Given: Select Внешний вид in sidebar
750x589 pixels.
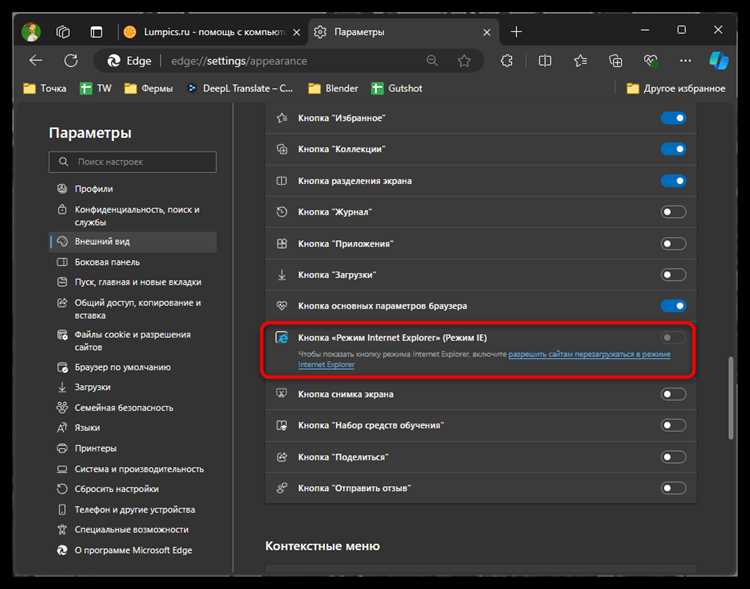Looking at the screenshot, I should pos(132,242).
